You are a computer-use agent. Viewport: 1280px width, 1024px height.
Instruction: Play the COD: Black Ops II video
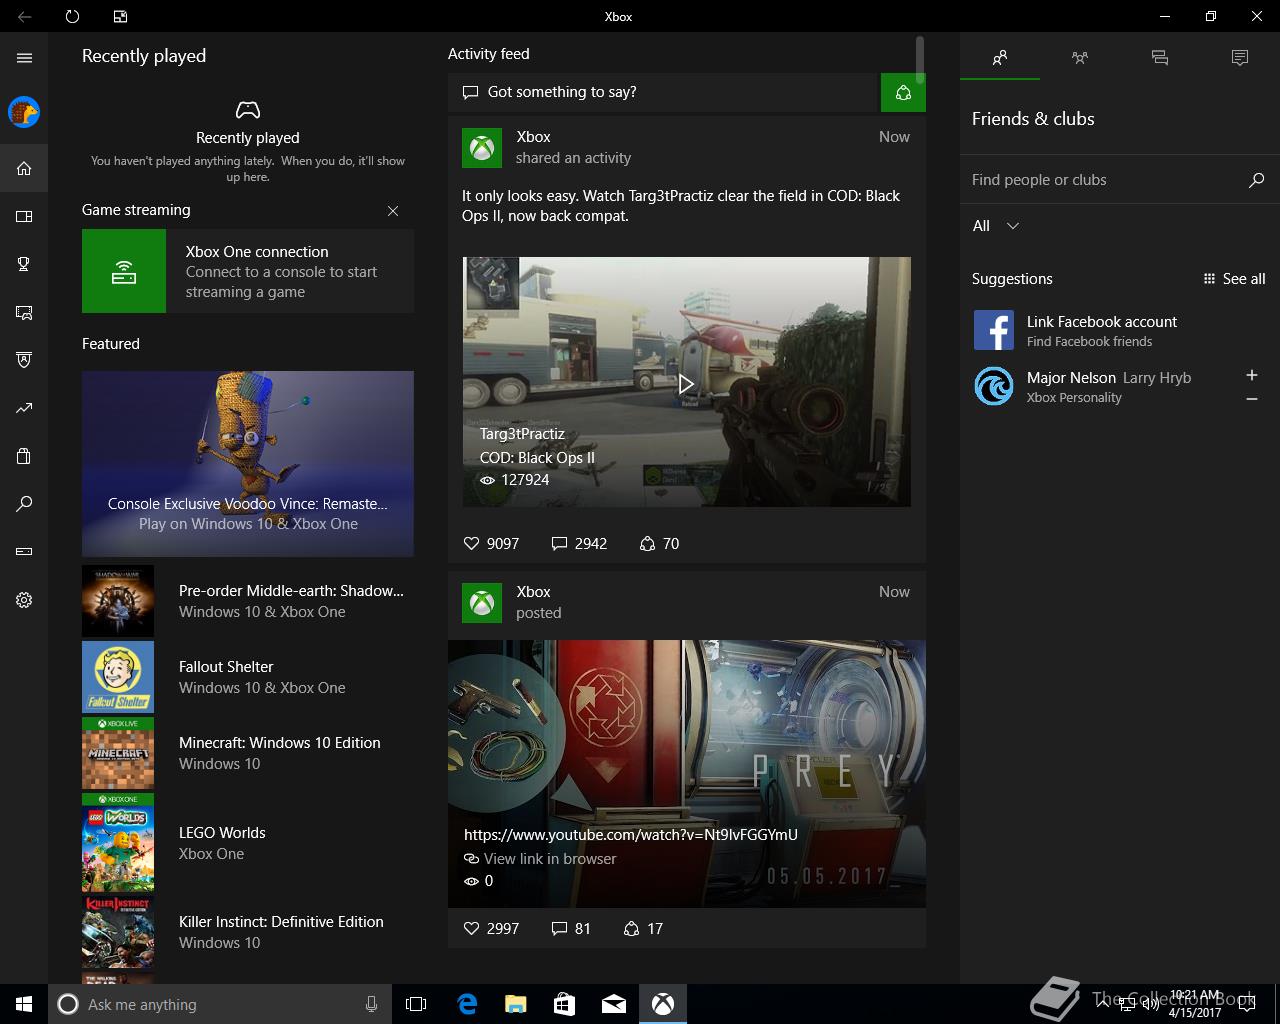point(686,383)
